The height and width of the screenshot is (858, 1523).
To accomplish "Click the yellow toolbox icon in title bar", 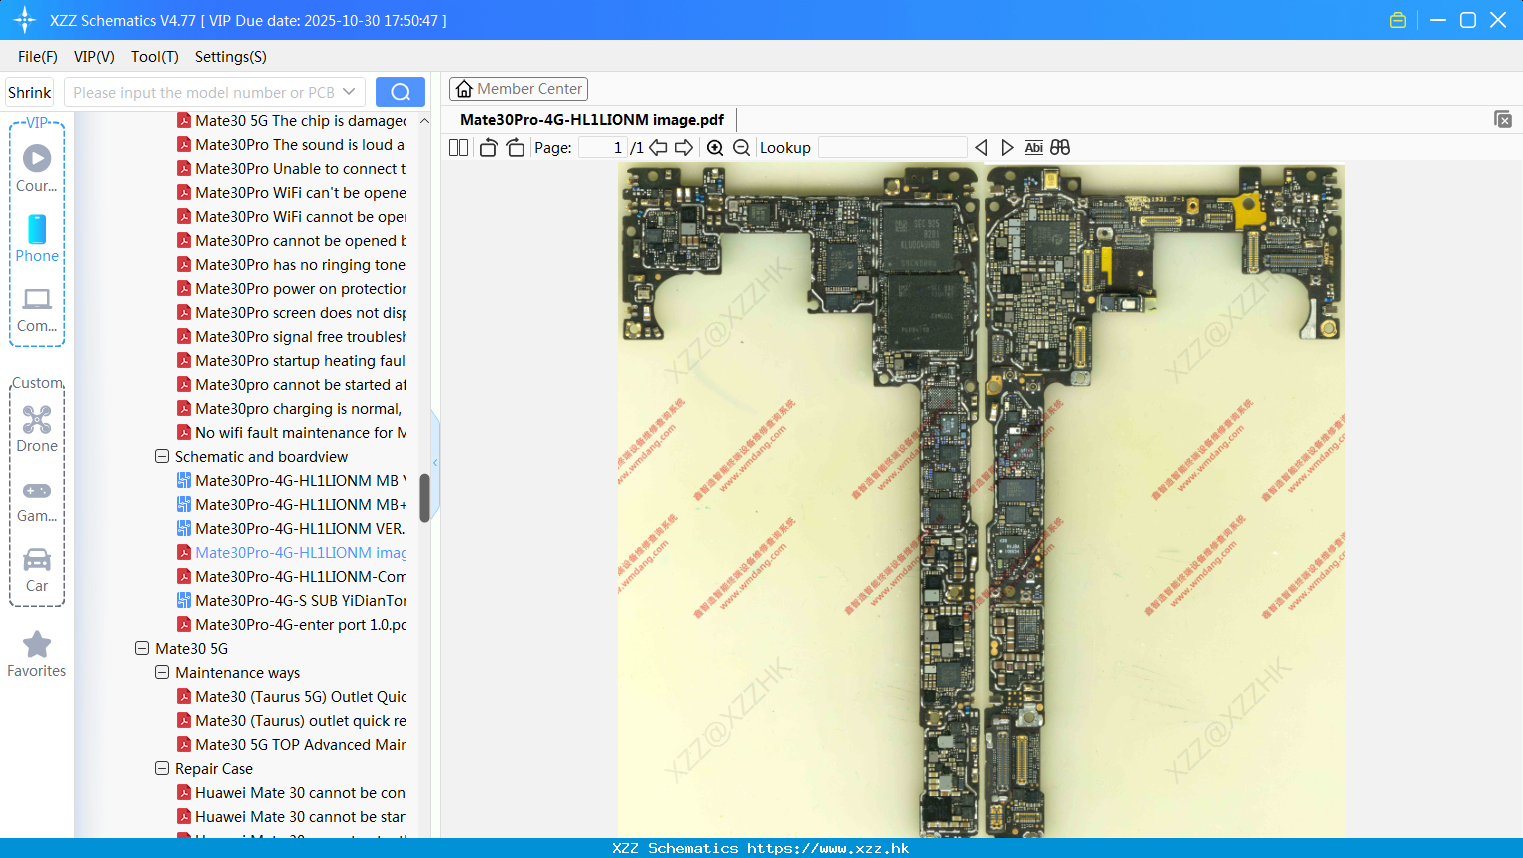I will [1398, 20].
